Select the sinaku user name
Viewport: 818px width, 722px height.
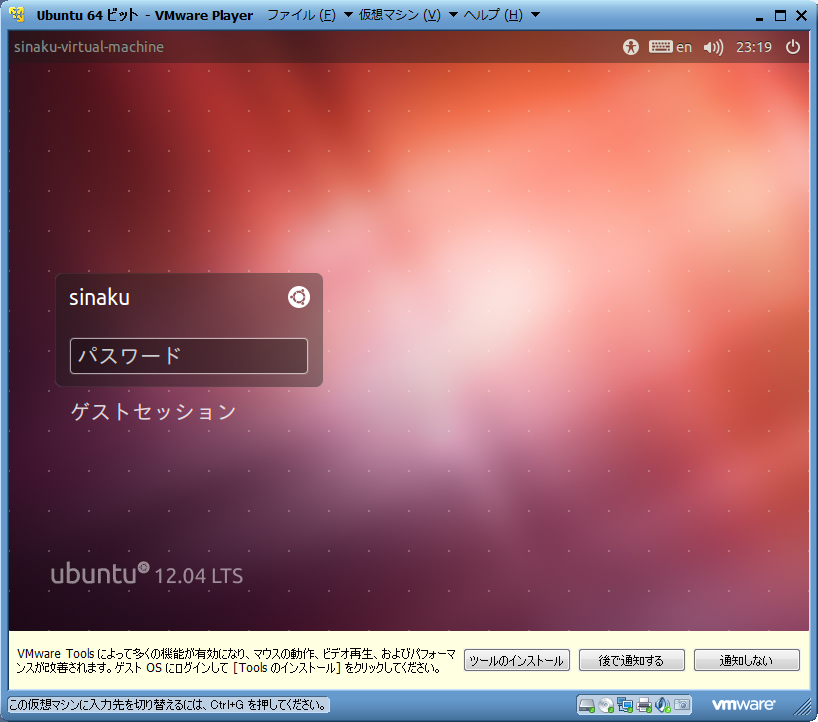(99, 297)
